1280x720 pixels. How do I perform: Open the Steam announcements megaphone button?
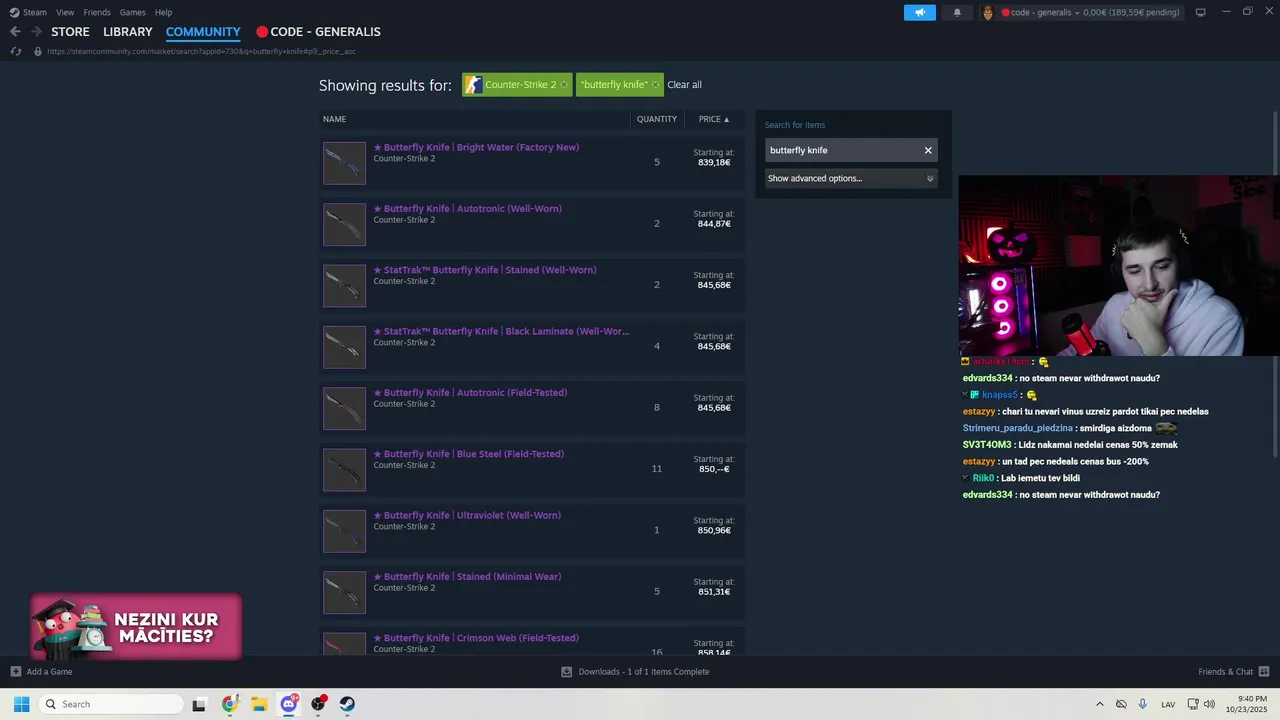919,12
